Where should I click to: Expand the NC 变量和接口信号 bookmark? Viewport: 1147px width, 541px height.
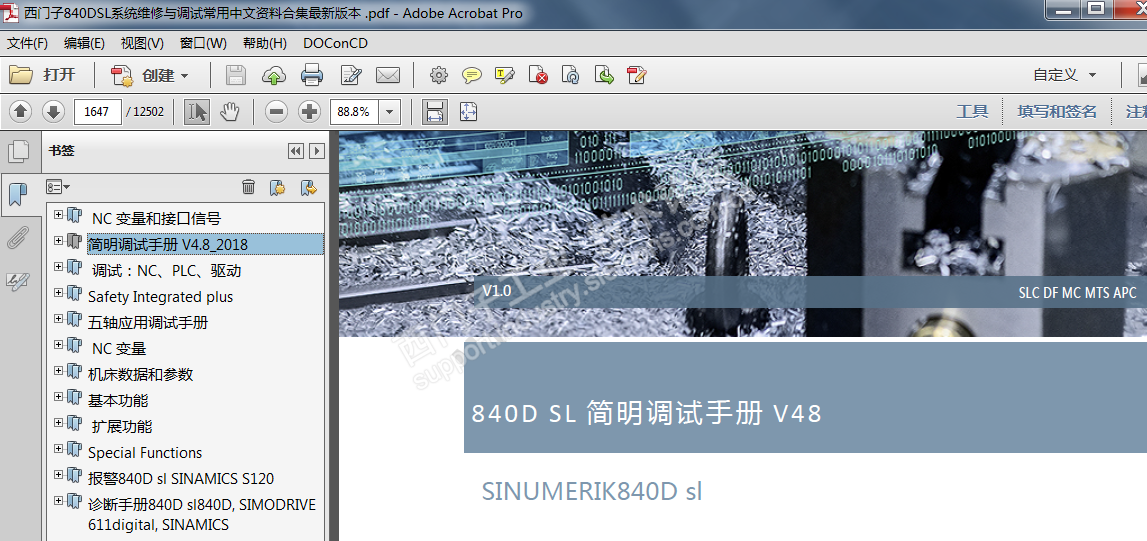click(x=59, y=214)
